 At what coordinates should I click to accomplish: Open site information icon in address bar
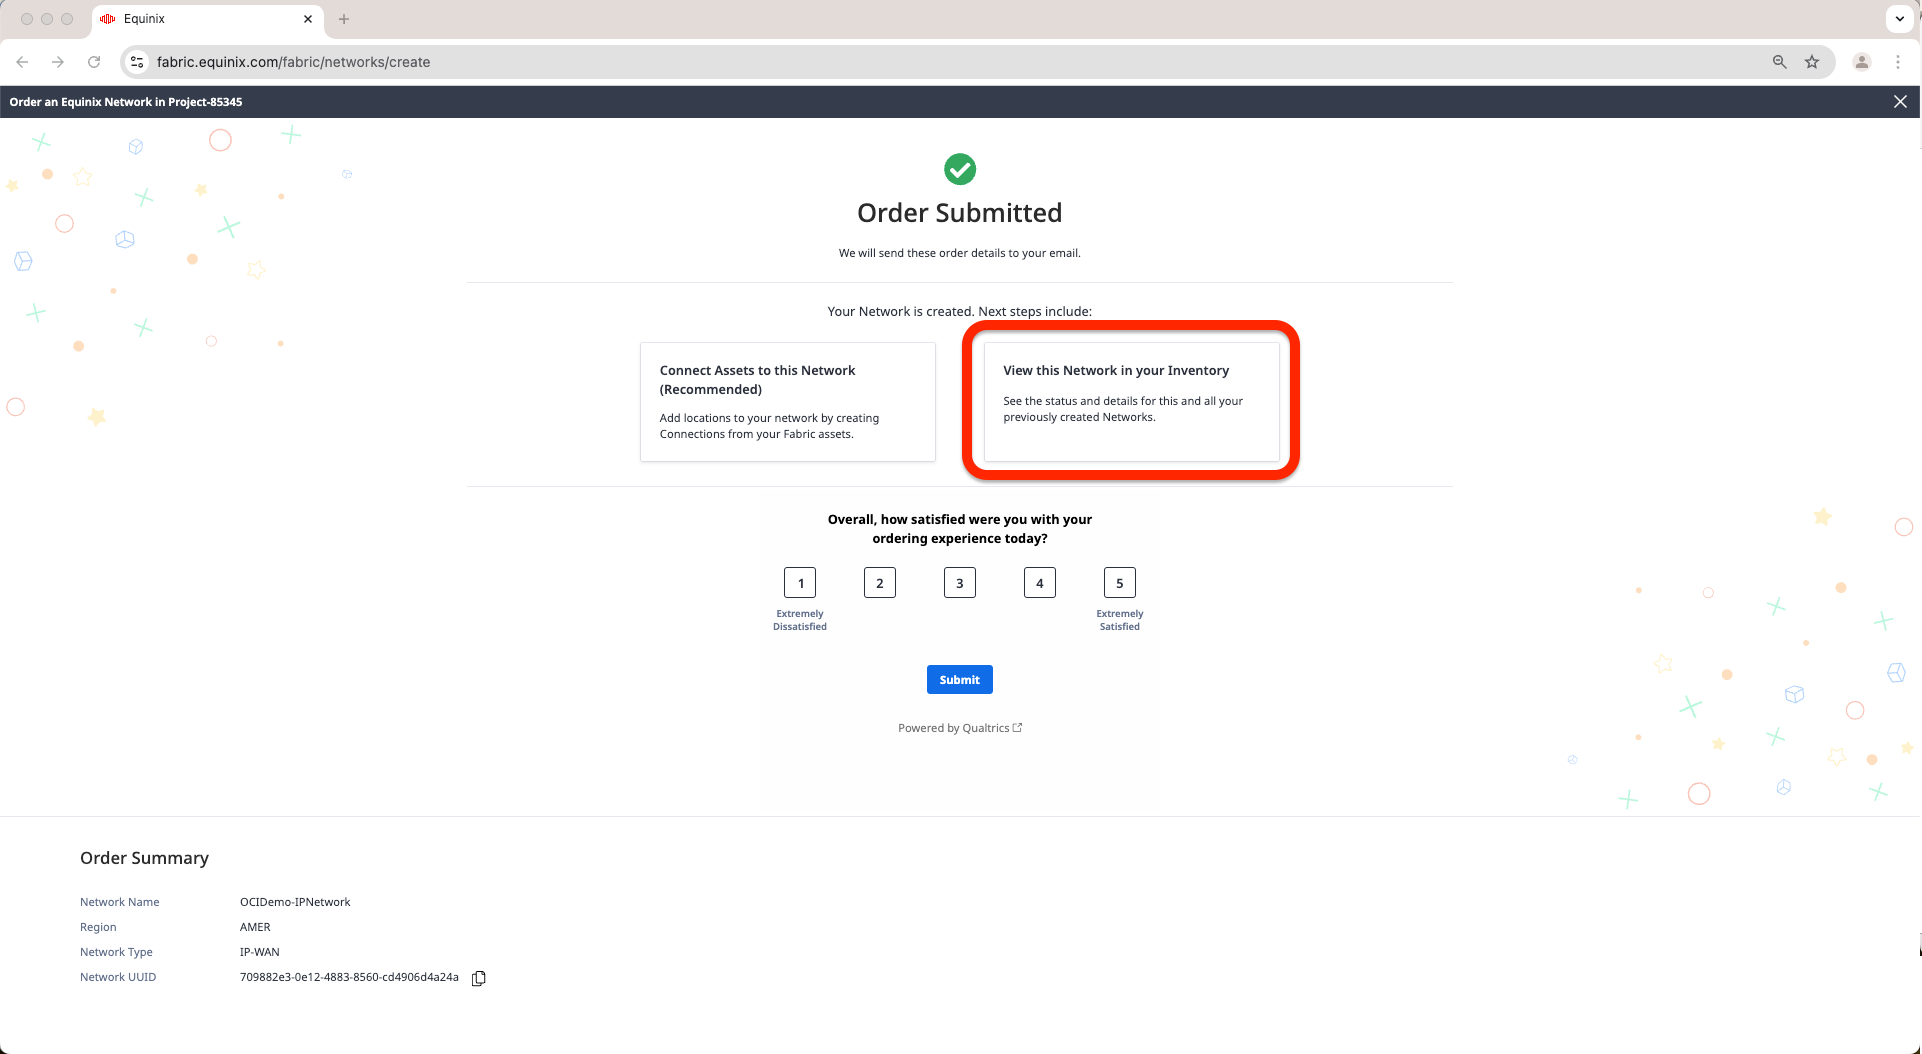[x=138, y=62]
